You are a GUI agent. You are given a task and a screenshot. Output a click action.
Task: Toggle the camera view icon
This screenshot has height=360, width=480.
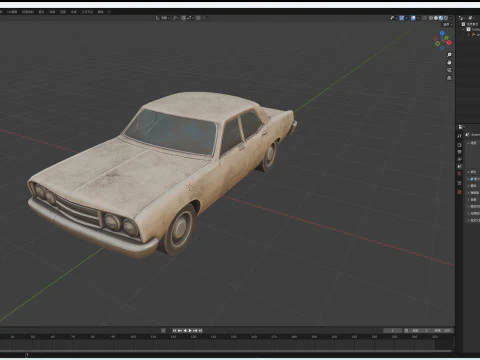pos(449,70)
